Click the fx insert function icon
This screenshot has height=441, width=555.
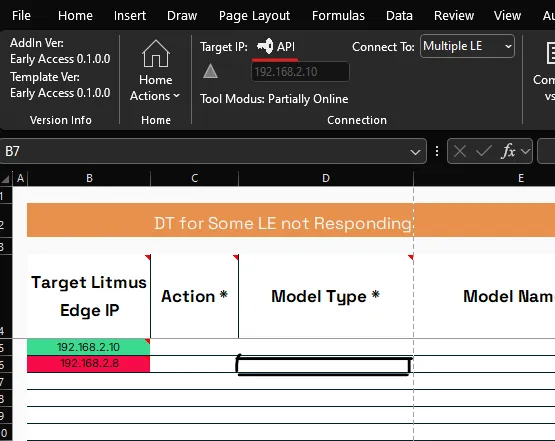coord(509,151)
